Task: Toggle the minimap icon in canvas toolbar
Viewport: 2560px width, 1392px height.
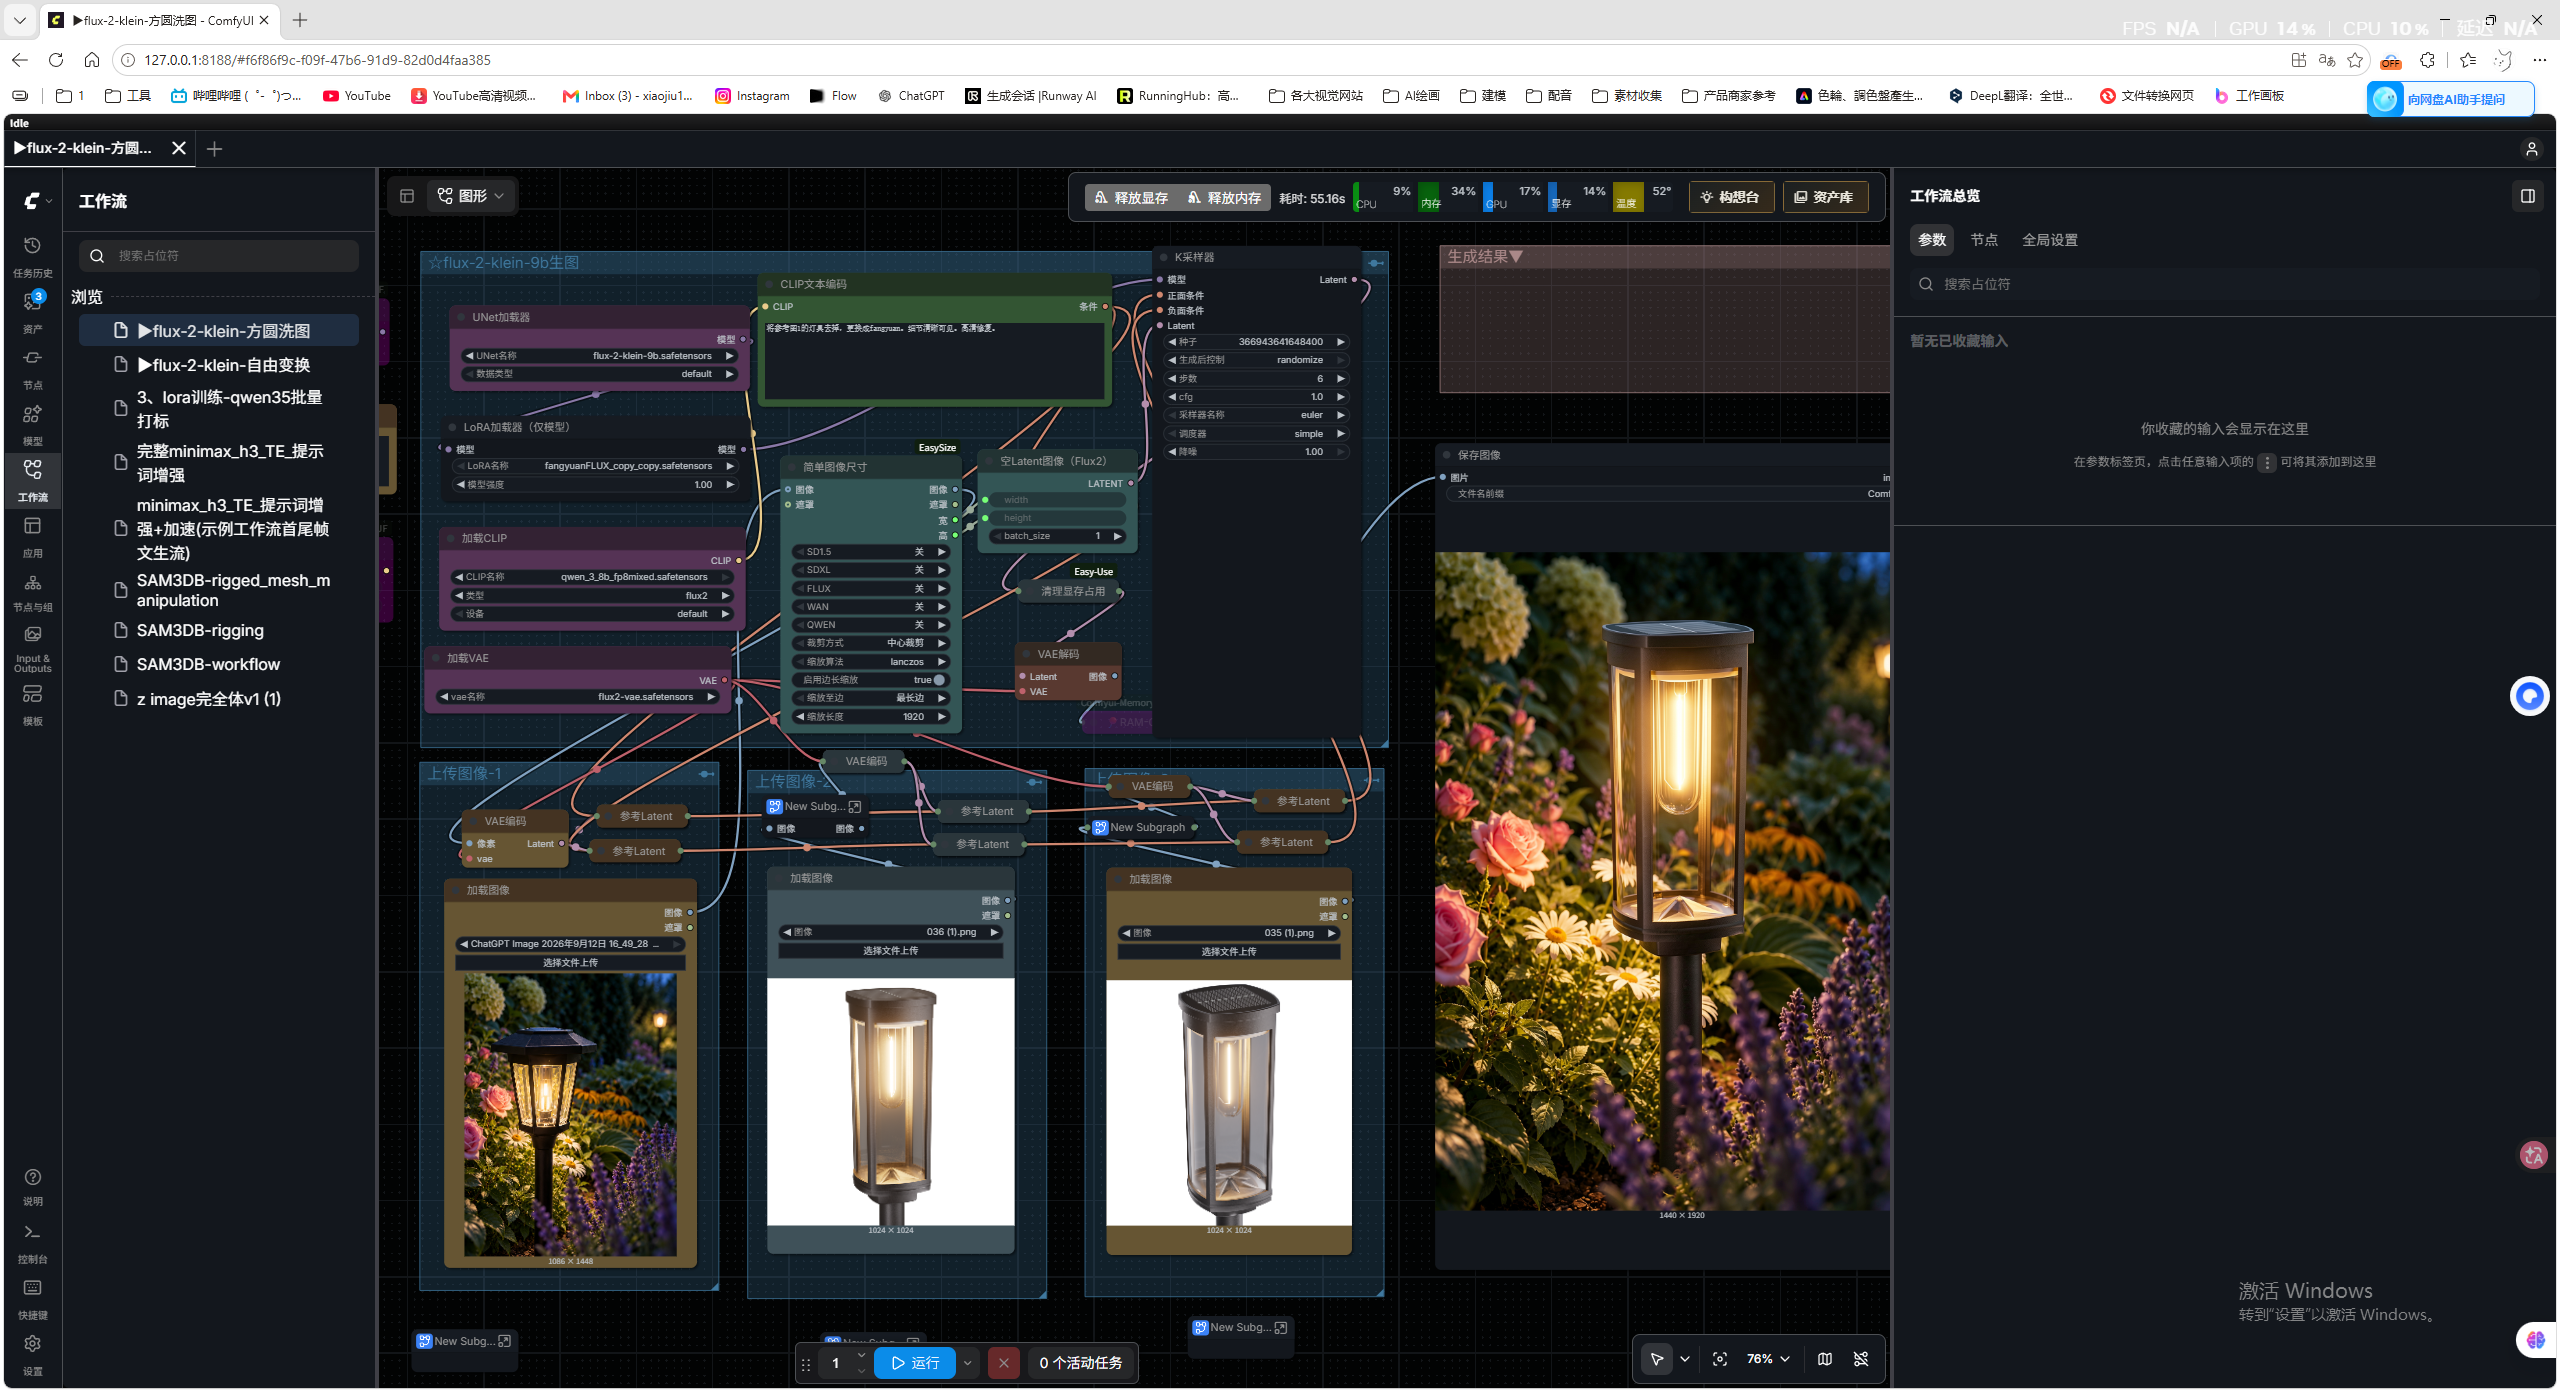Action: tap(1825, 1359)
